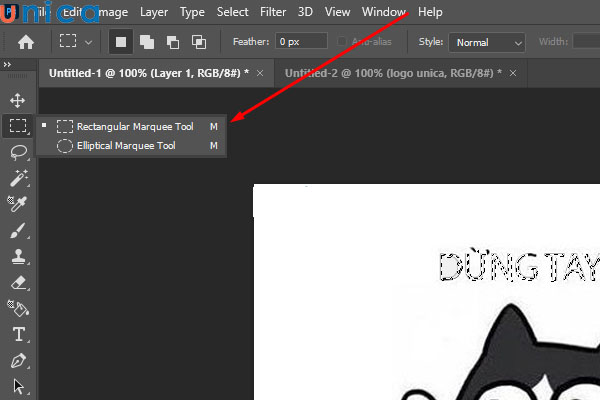
Task: Click the Width input field
Action: tap(586, 41)
